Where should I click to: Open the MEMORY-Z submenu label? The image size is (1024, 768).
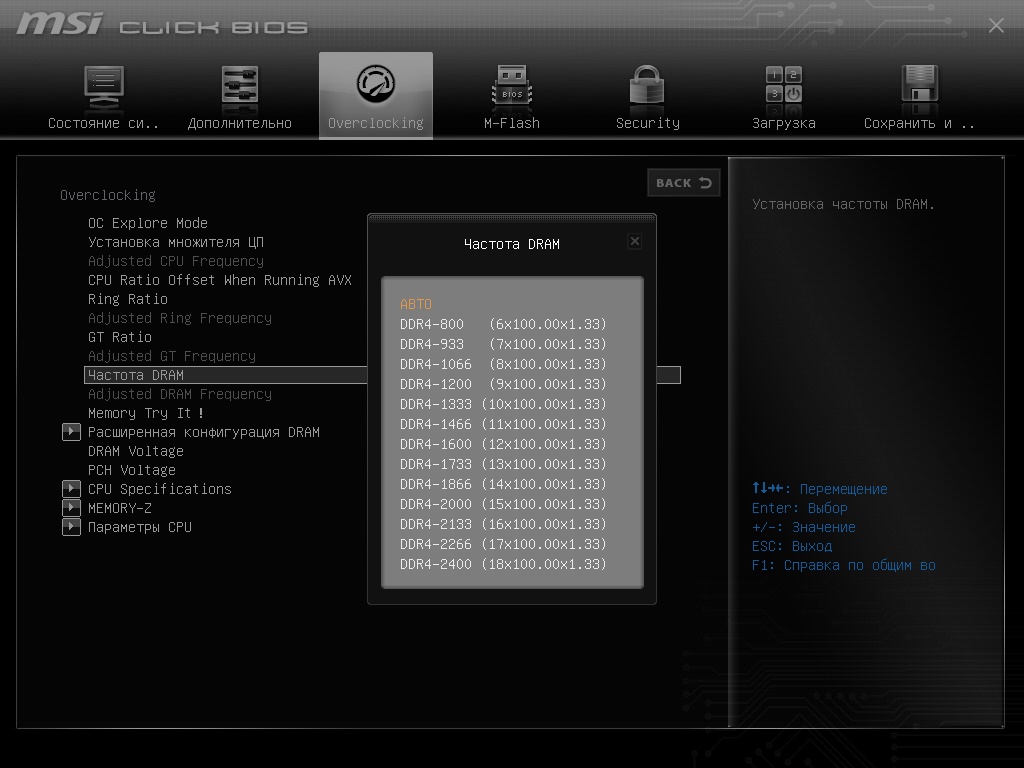pos(120,508)
